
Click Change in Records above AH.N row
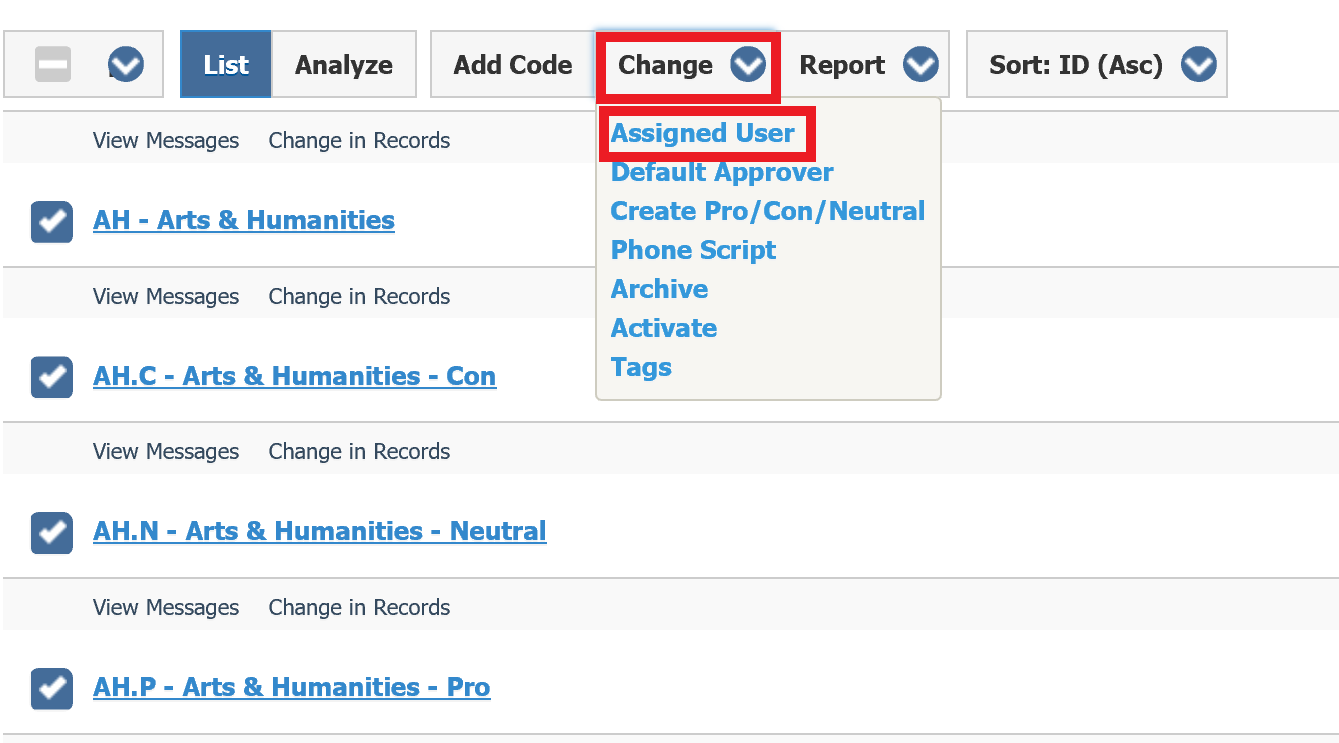point(359,452)
